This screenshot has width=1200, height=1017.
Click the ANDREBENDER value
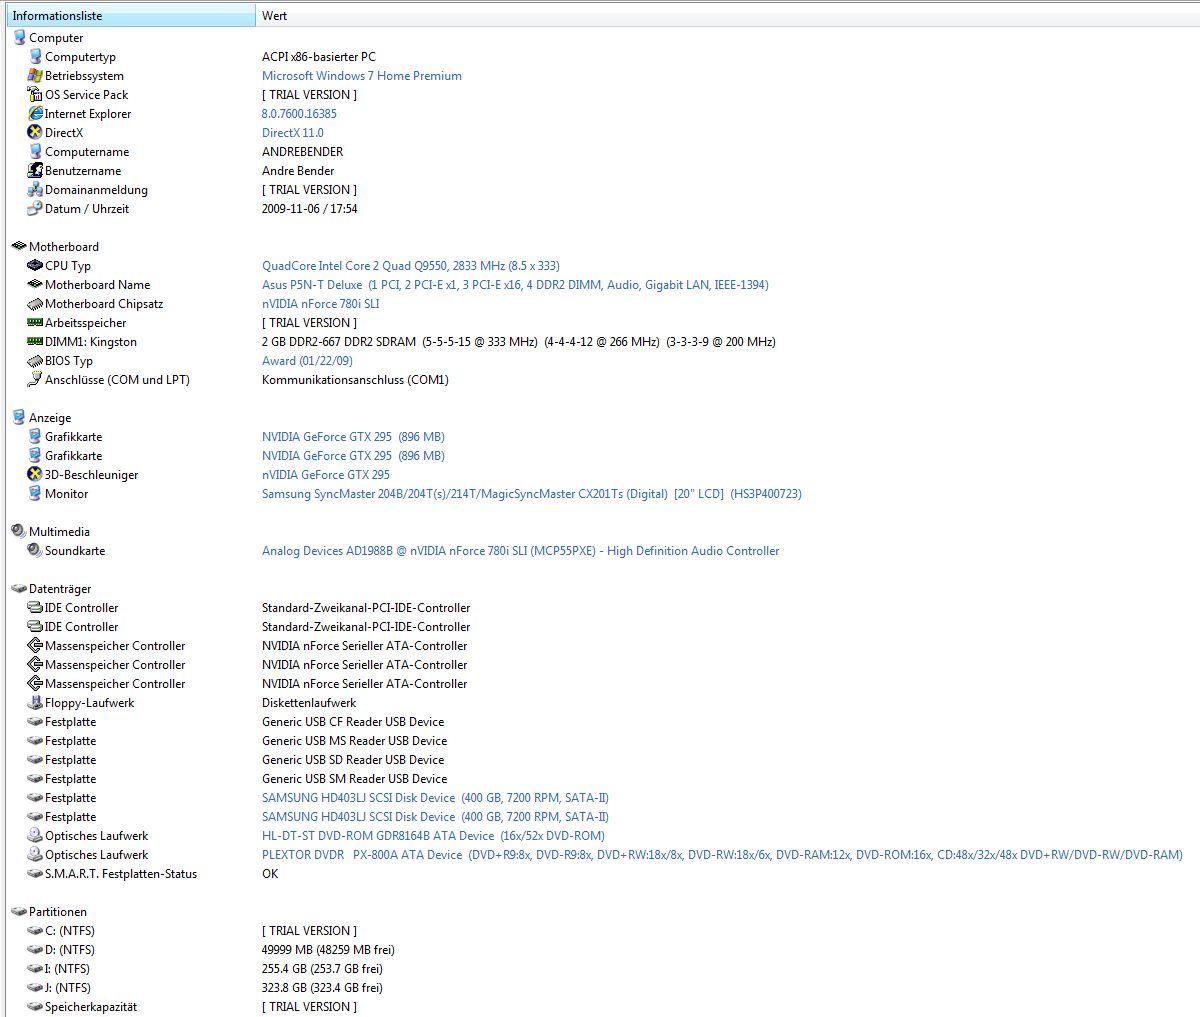(x=302, y=152)
